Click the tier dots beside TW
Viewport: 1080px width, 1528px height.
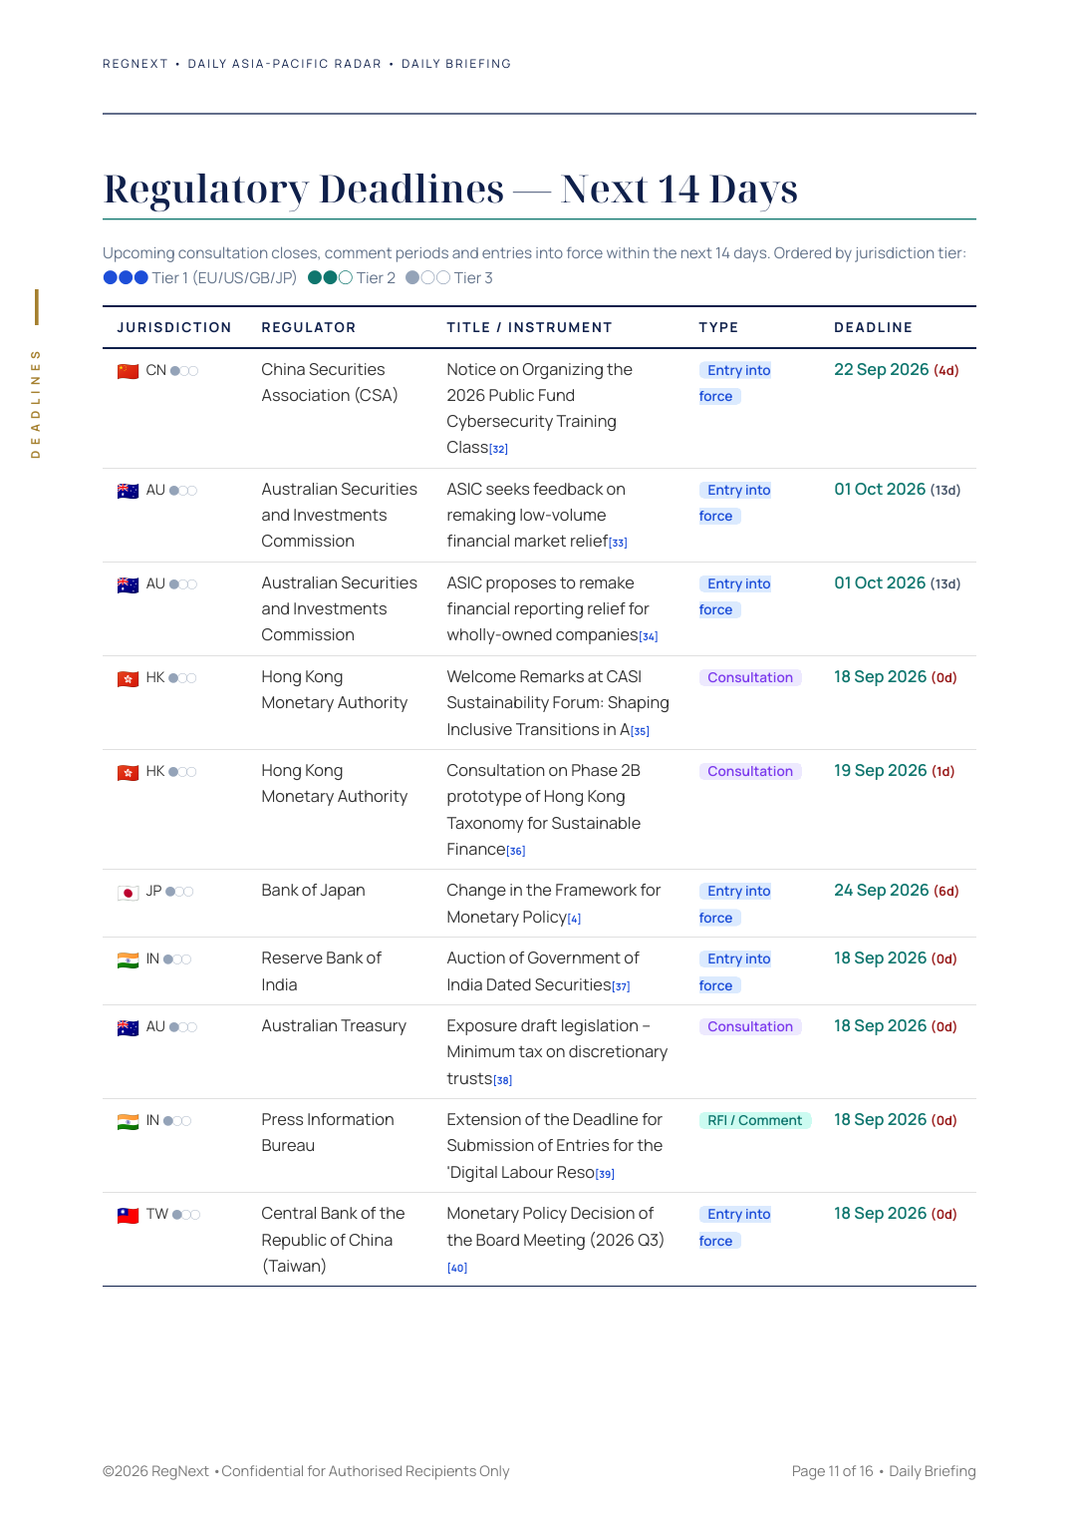click(186, 1215)
